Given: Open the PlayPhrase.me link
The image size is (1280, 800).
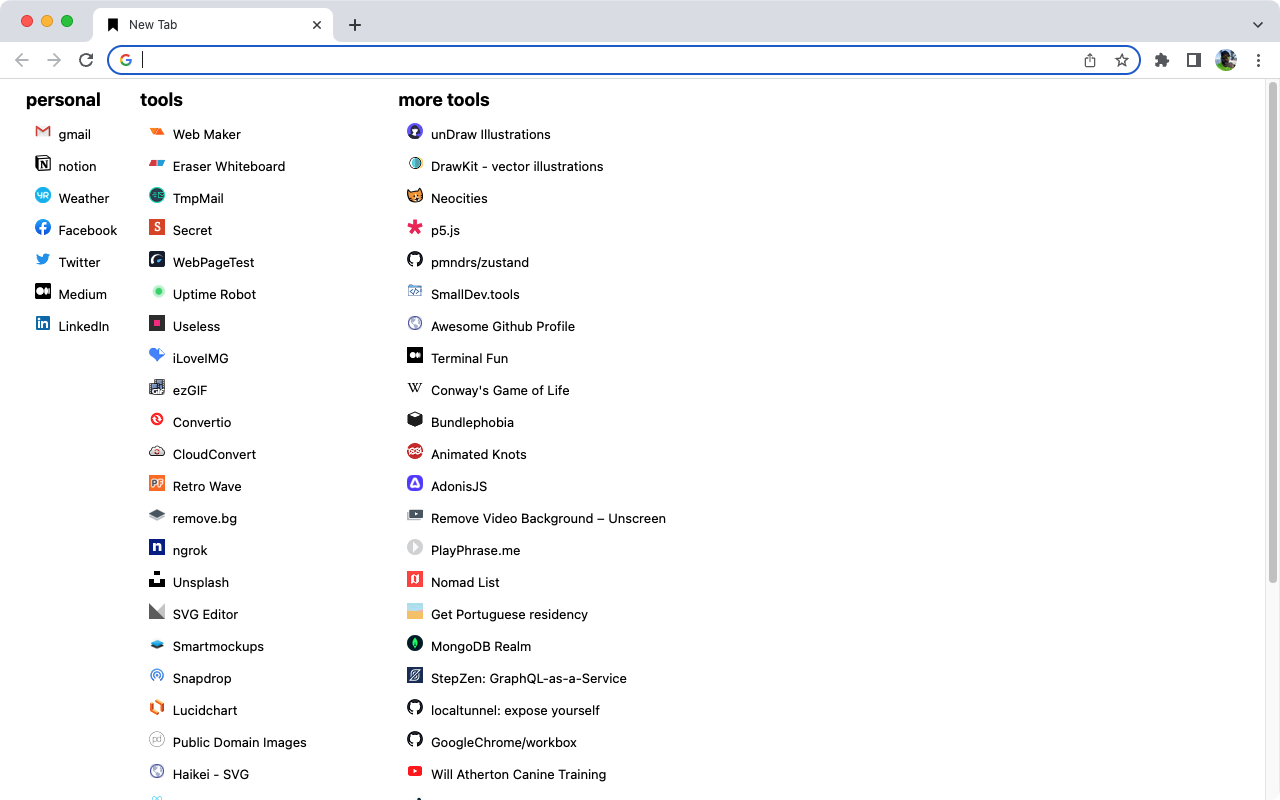Looking at the screenshot, I should [x=476, y=550].
